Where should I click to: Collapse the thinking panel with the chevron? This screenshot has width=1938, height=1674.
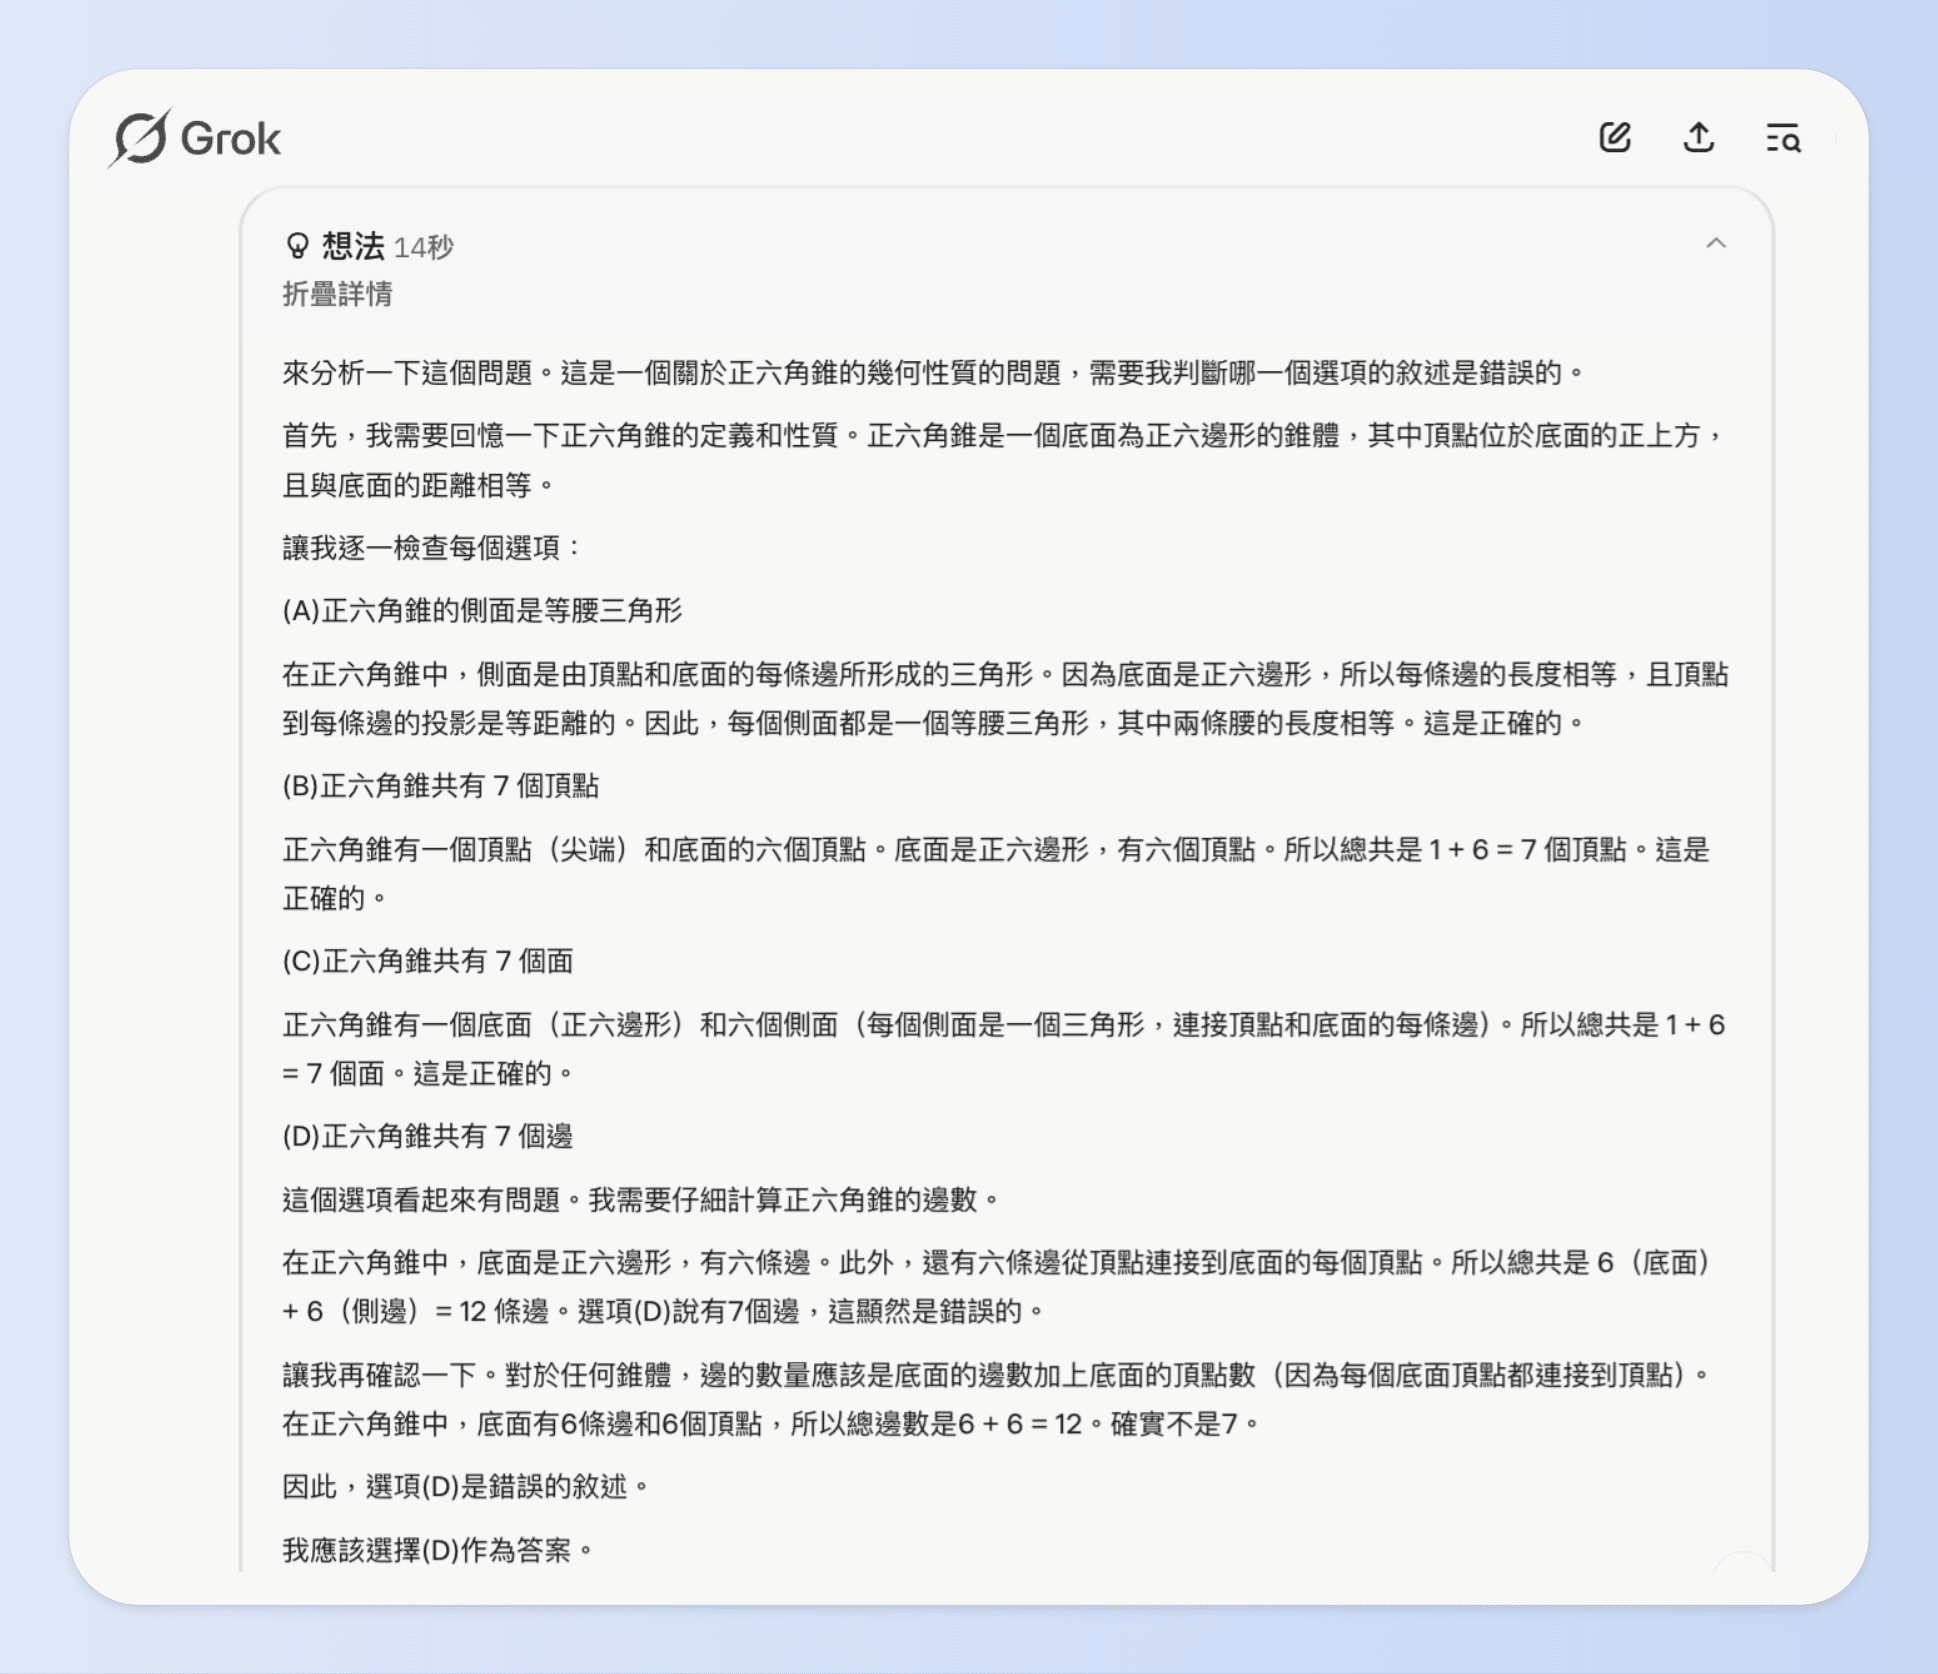tap(1718, 244)
